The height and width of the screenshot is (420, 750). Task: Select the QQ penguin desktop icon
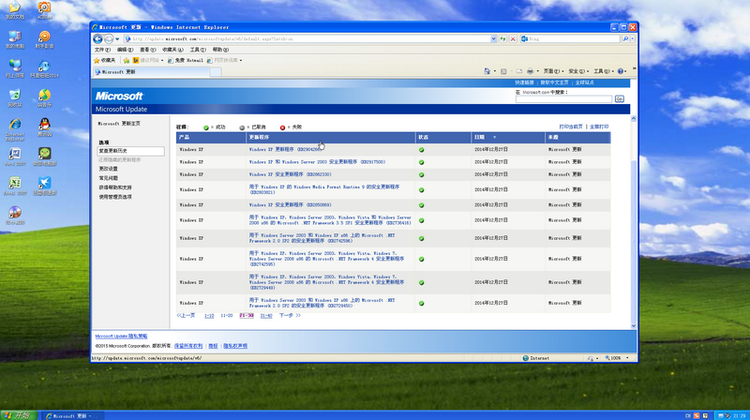coord(44,128)
